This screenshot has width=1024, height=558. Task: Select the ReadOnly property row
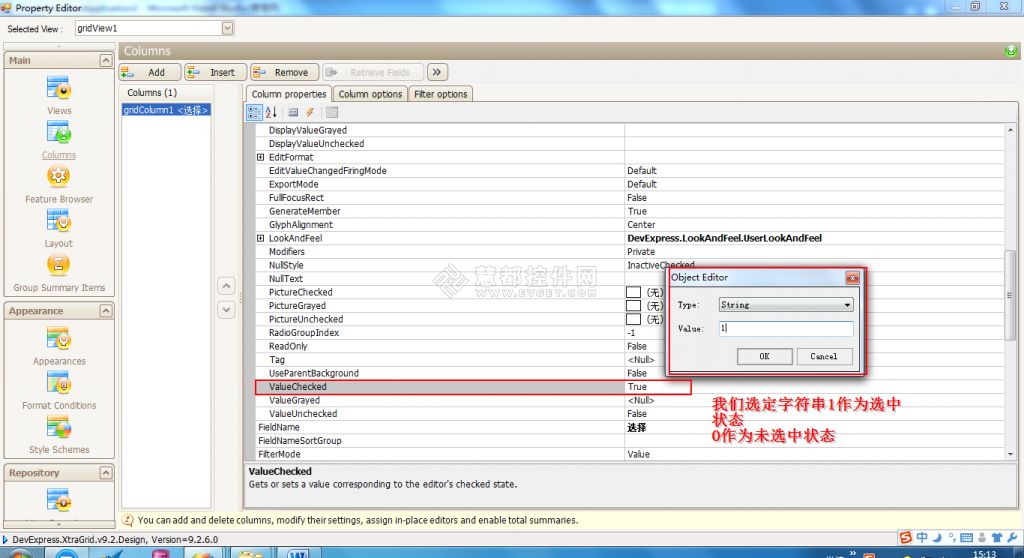pos(630,346)
